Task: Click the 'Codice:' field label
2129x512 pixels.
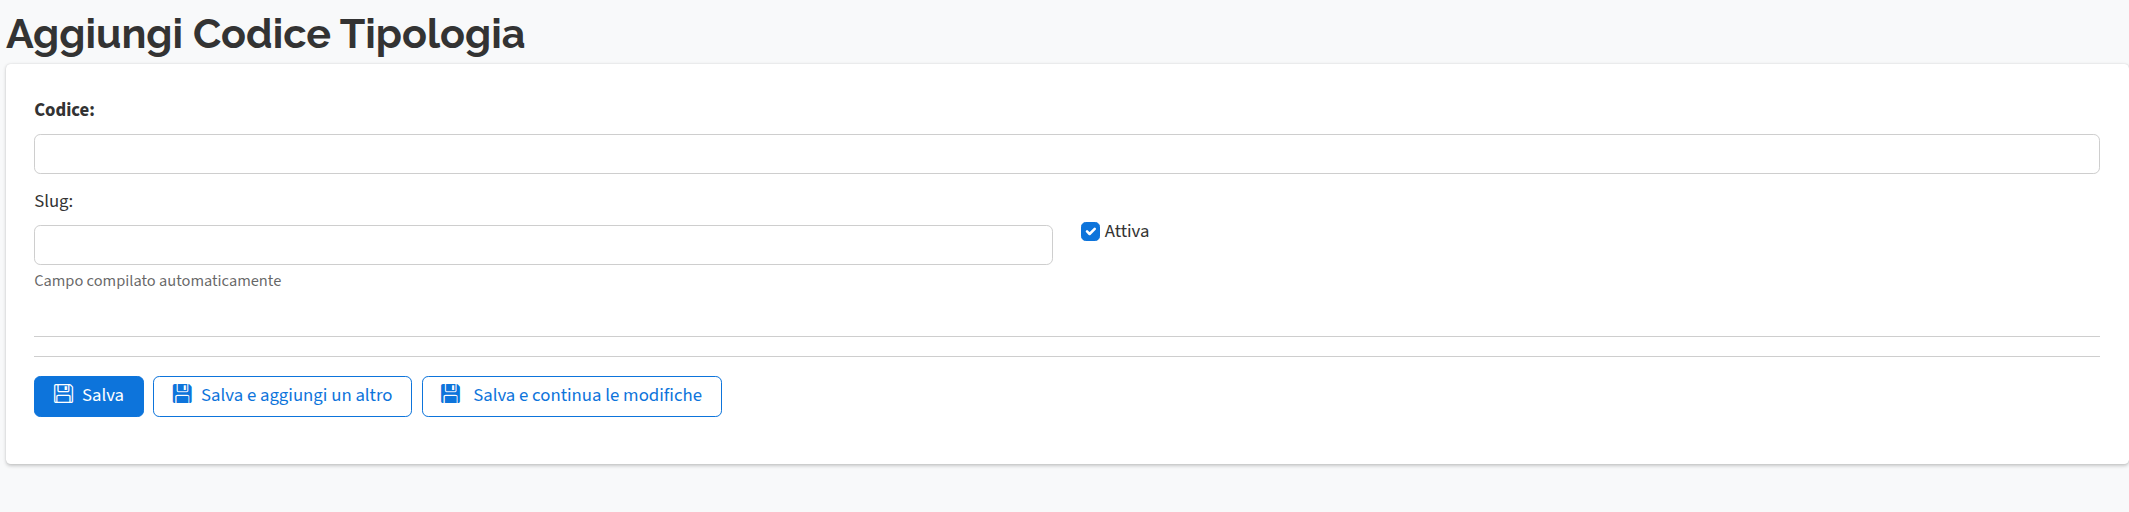Action: tap(64, 110)
